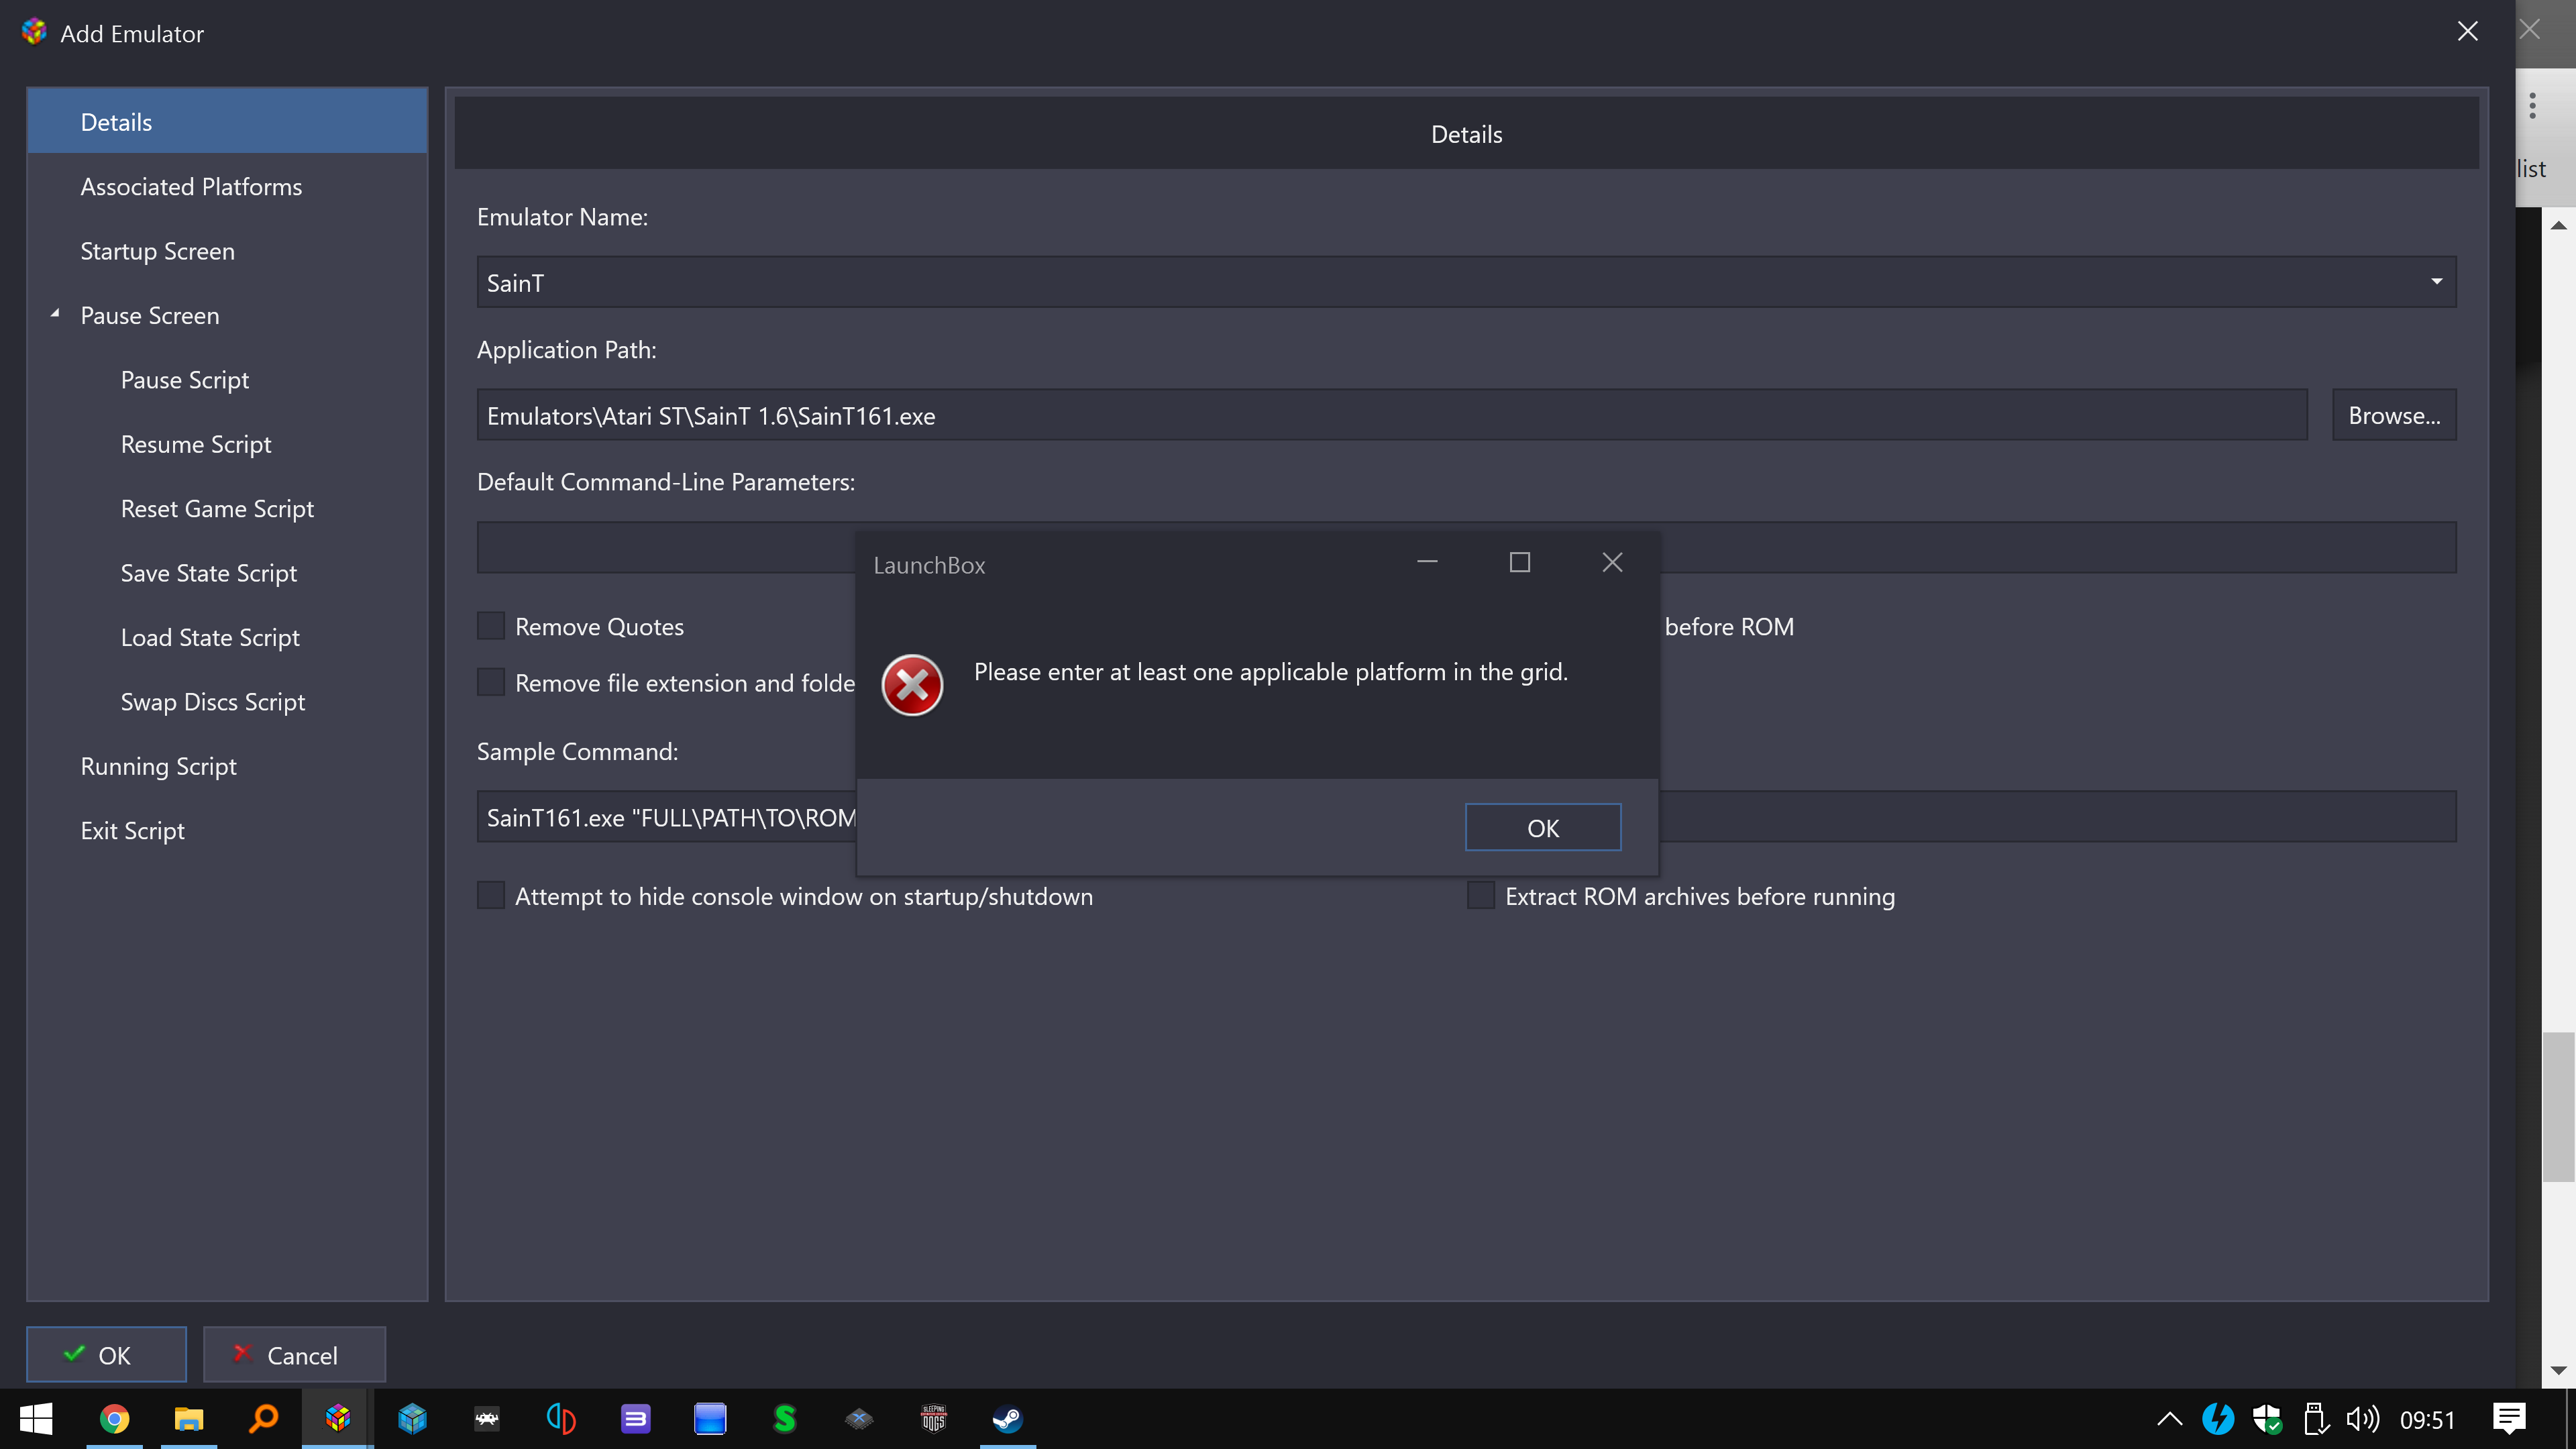Open the blue lightning bolt tray icon
The width and height of the screenshot is (2576, 1449).
click(2217, 1419)
